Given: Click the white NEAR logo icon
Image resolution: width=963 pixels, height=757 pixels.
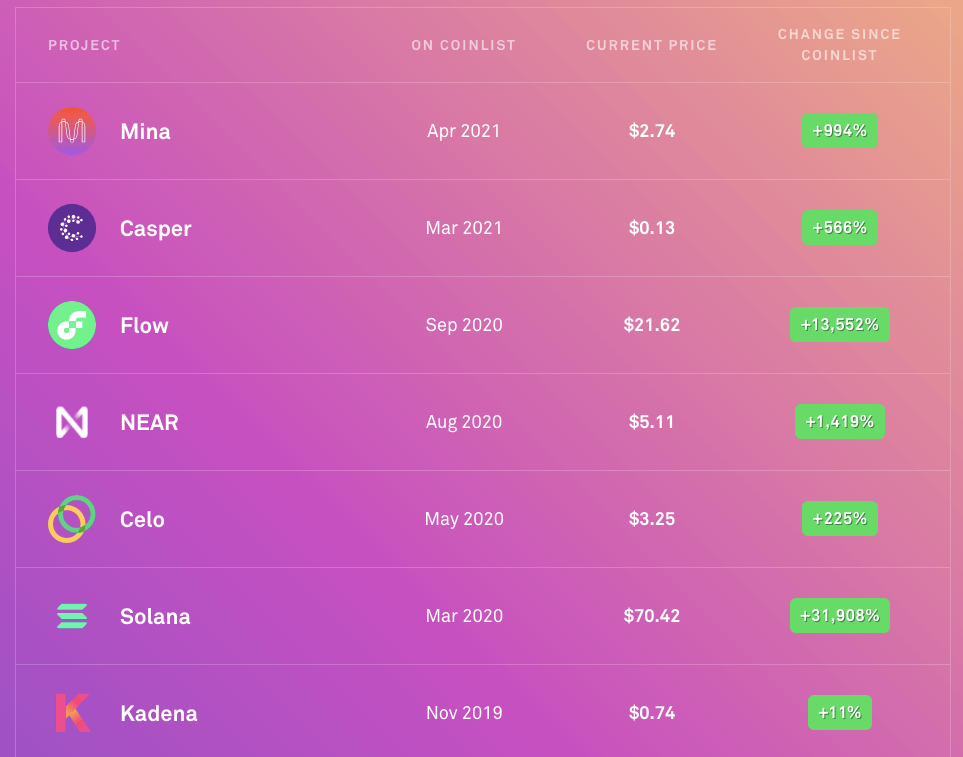Looking at the screenshot, I should click(x=72, y=422).
